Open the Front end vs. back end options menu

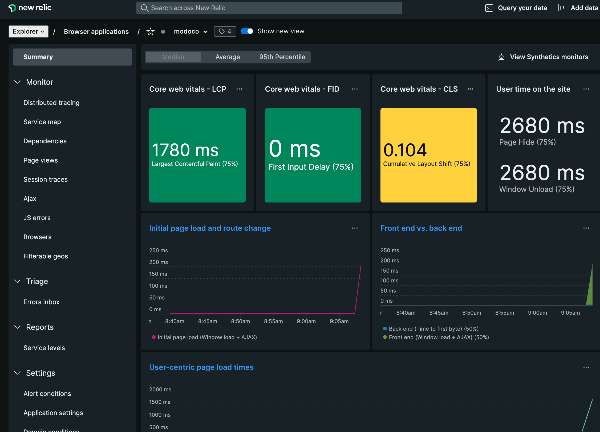(586, 228)
